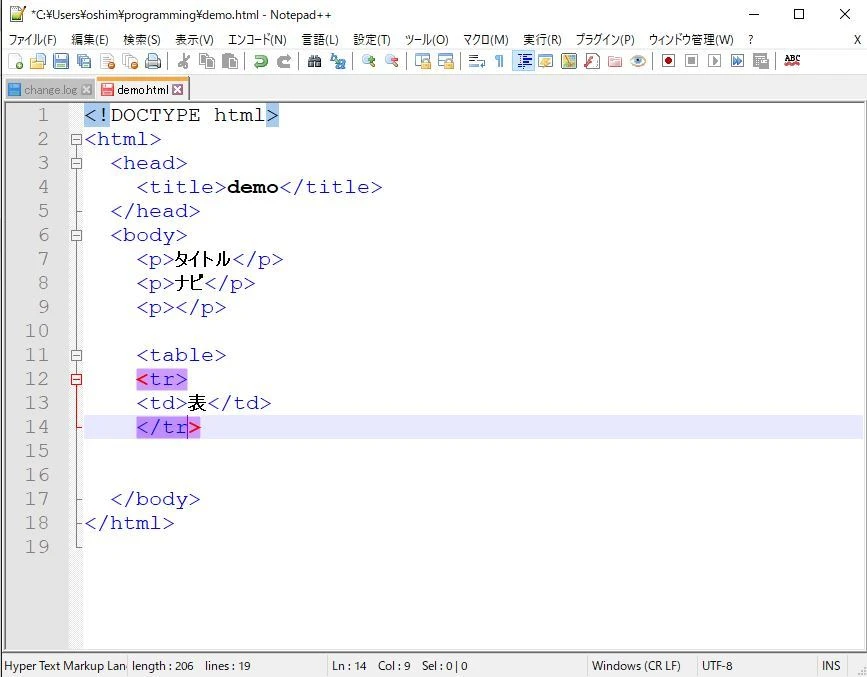Open the ウィンドウ管理(W) menu
867x677 pixels.
[x=691, y=40]
